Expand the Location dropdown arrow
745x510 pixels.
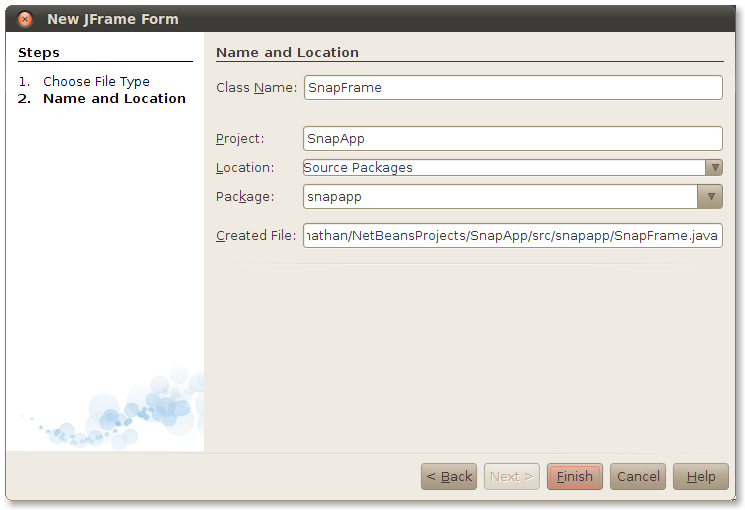713,168
